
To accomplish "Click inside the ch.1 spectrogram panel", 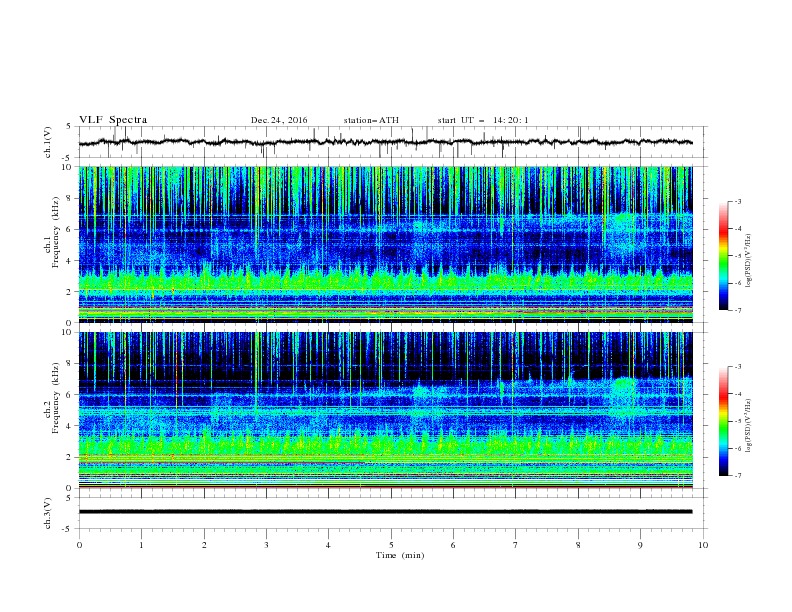I will 385,244.
